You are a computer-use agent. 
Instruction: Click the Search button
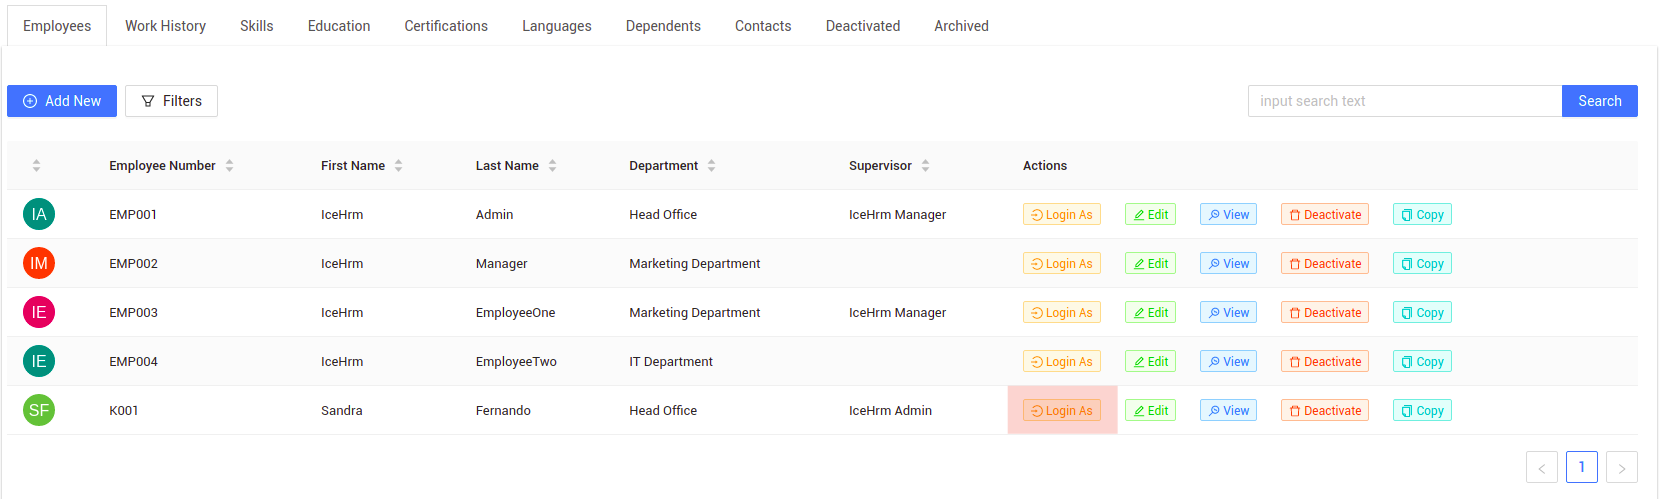tap(1599, 101)
